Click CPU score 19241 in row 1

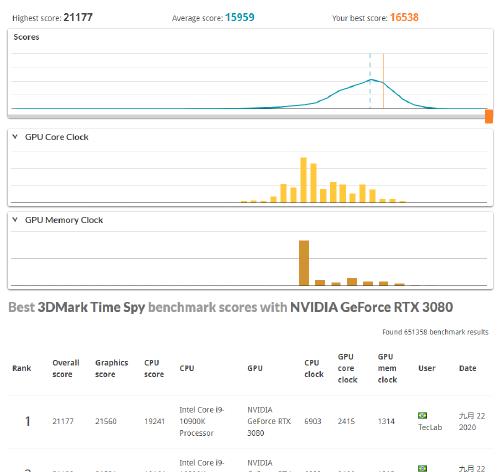154,421
